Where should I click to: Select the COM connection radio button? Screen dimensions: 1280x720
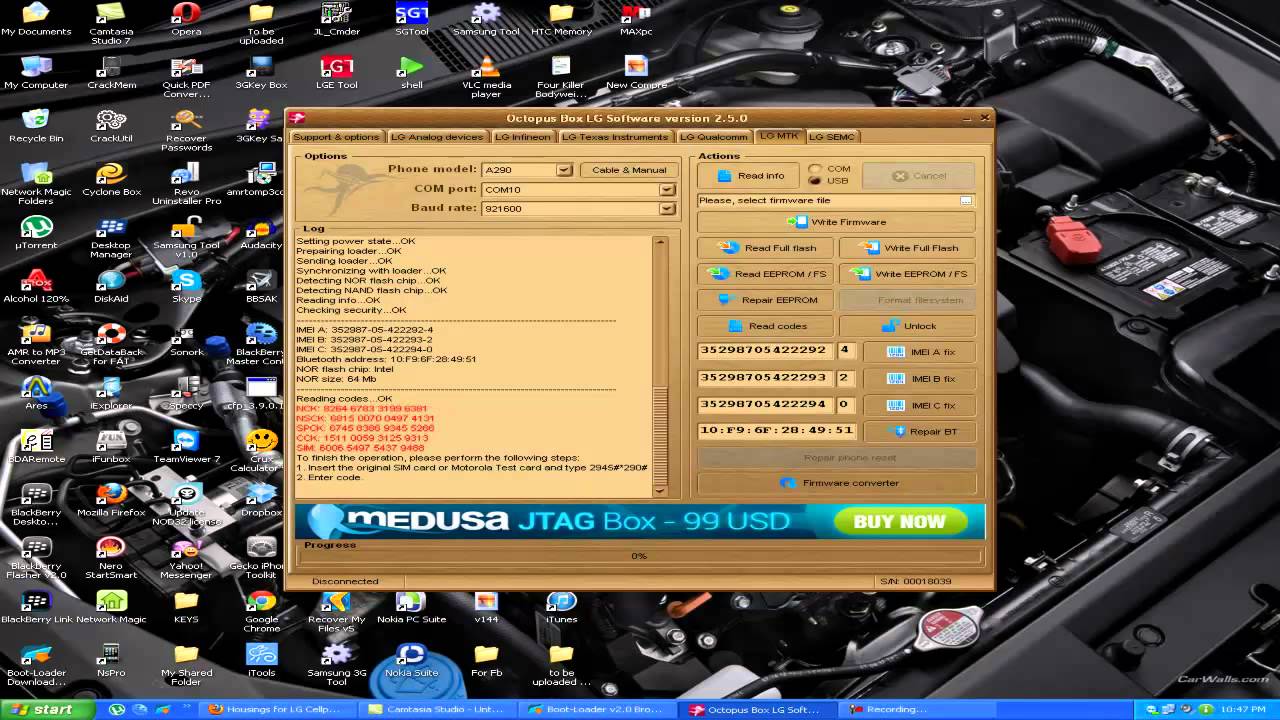click(815, 169)
